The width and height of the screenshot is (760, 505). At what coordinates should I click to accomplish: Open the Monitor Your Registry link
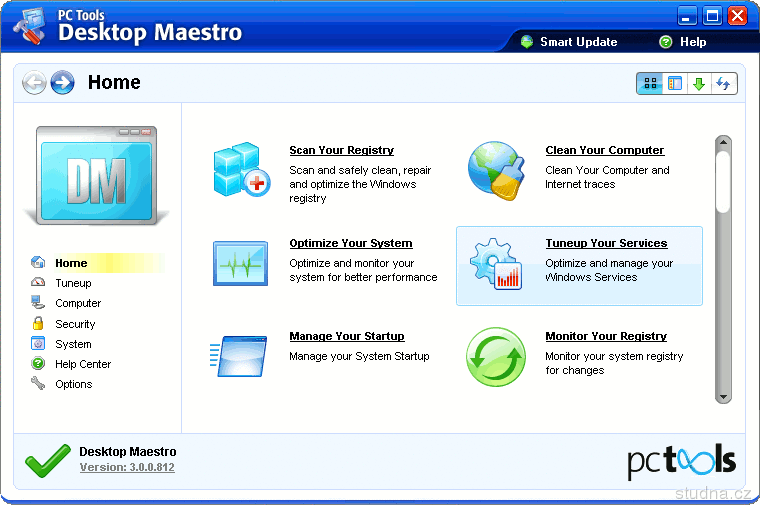point(606,336)
